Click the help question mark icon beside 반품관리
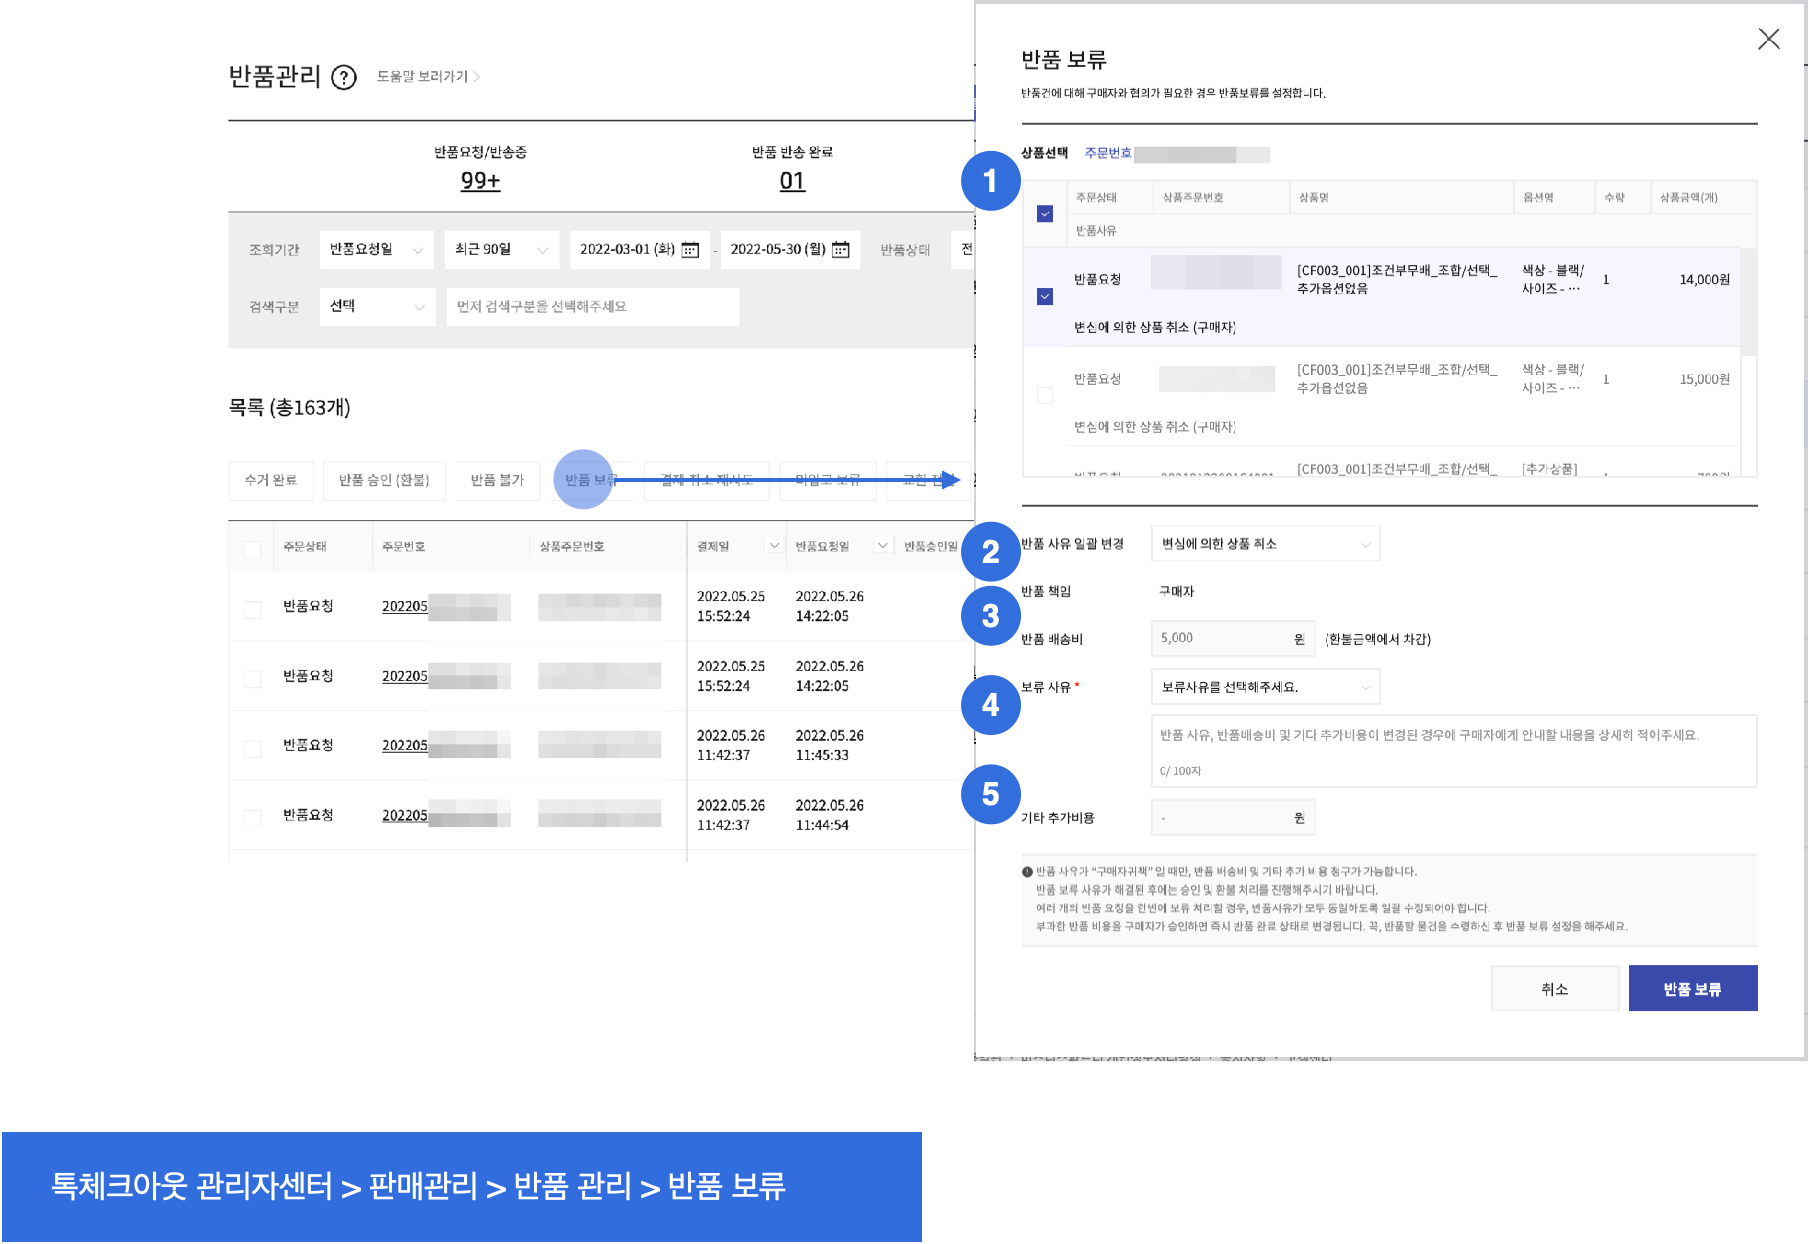Image resolution: width=1808 pixels, height=1244 pixels. click(x=343, y=78)
